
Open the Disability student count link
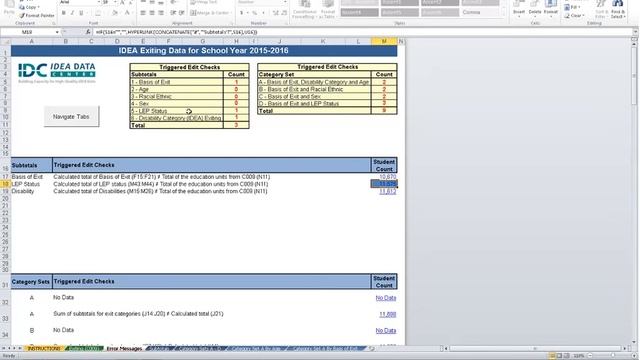[387, 191]
